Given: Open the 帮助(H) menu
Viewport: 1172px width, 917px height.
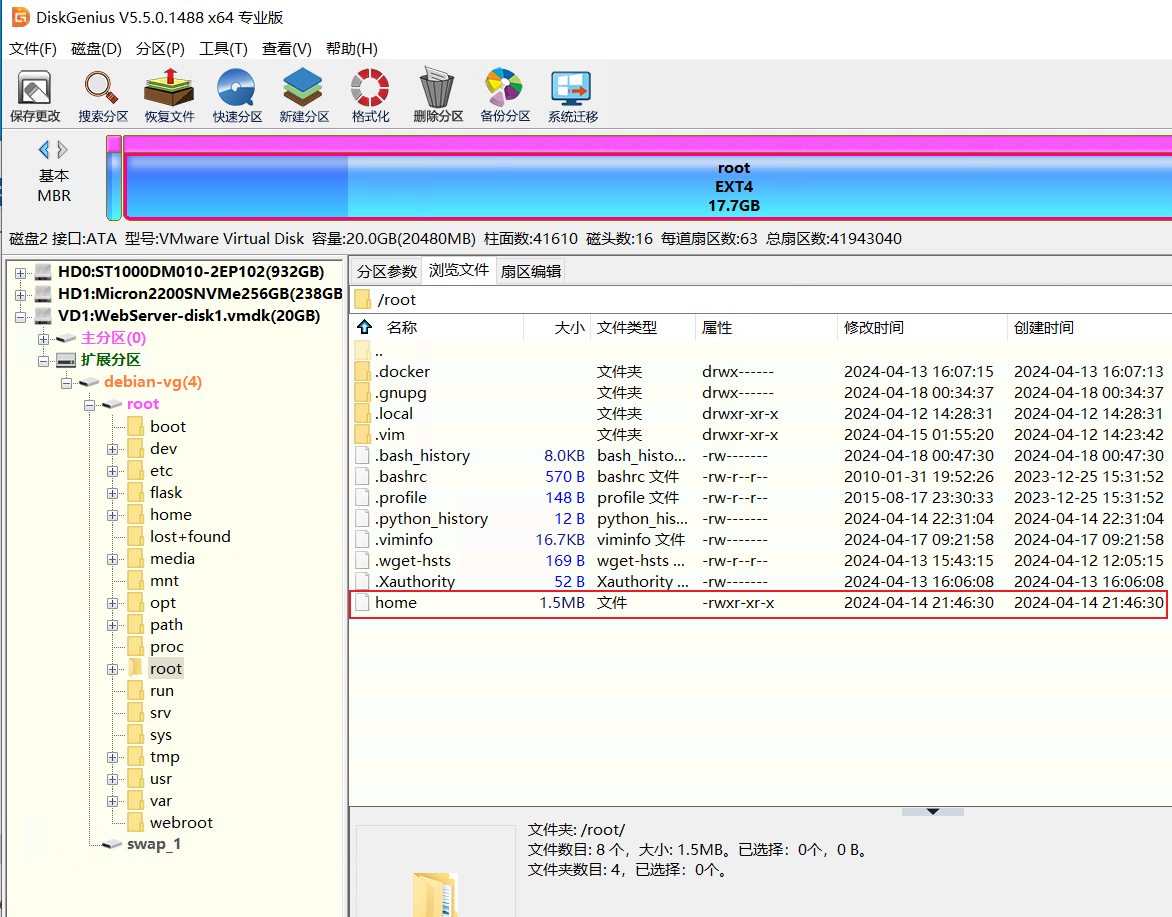Looking at the screenshot, I should (x=352, y=49).
